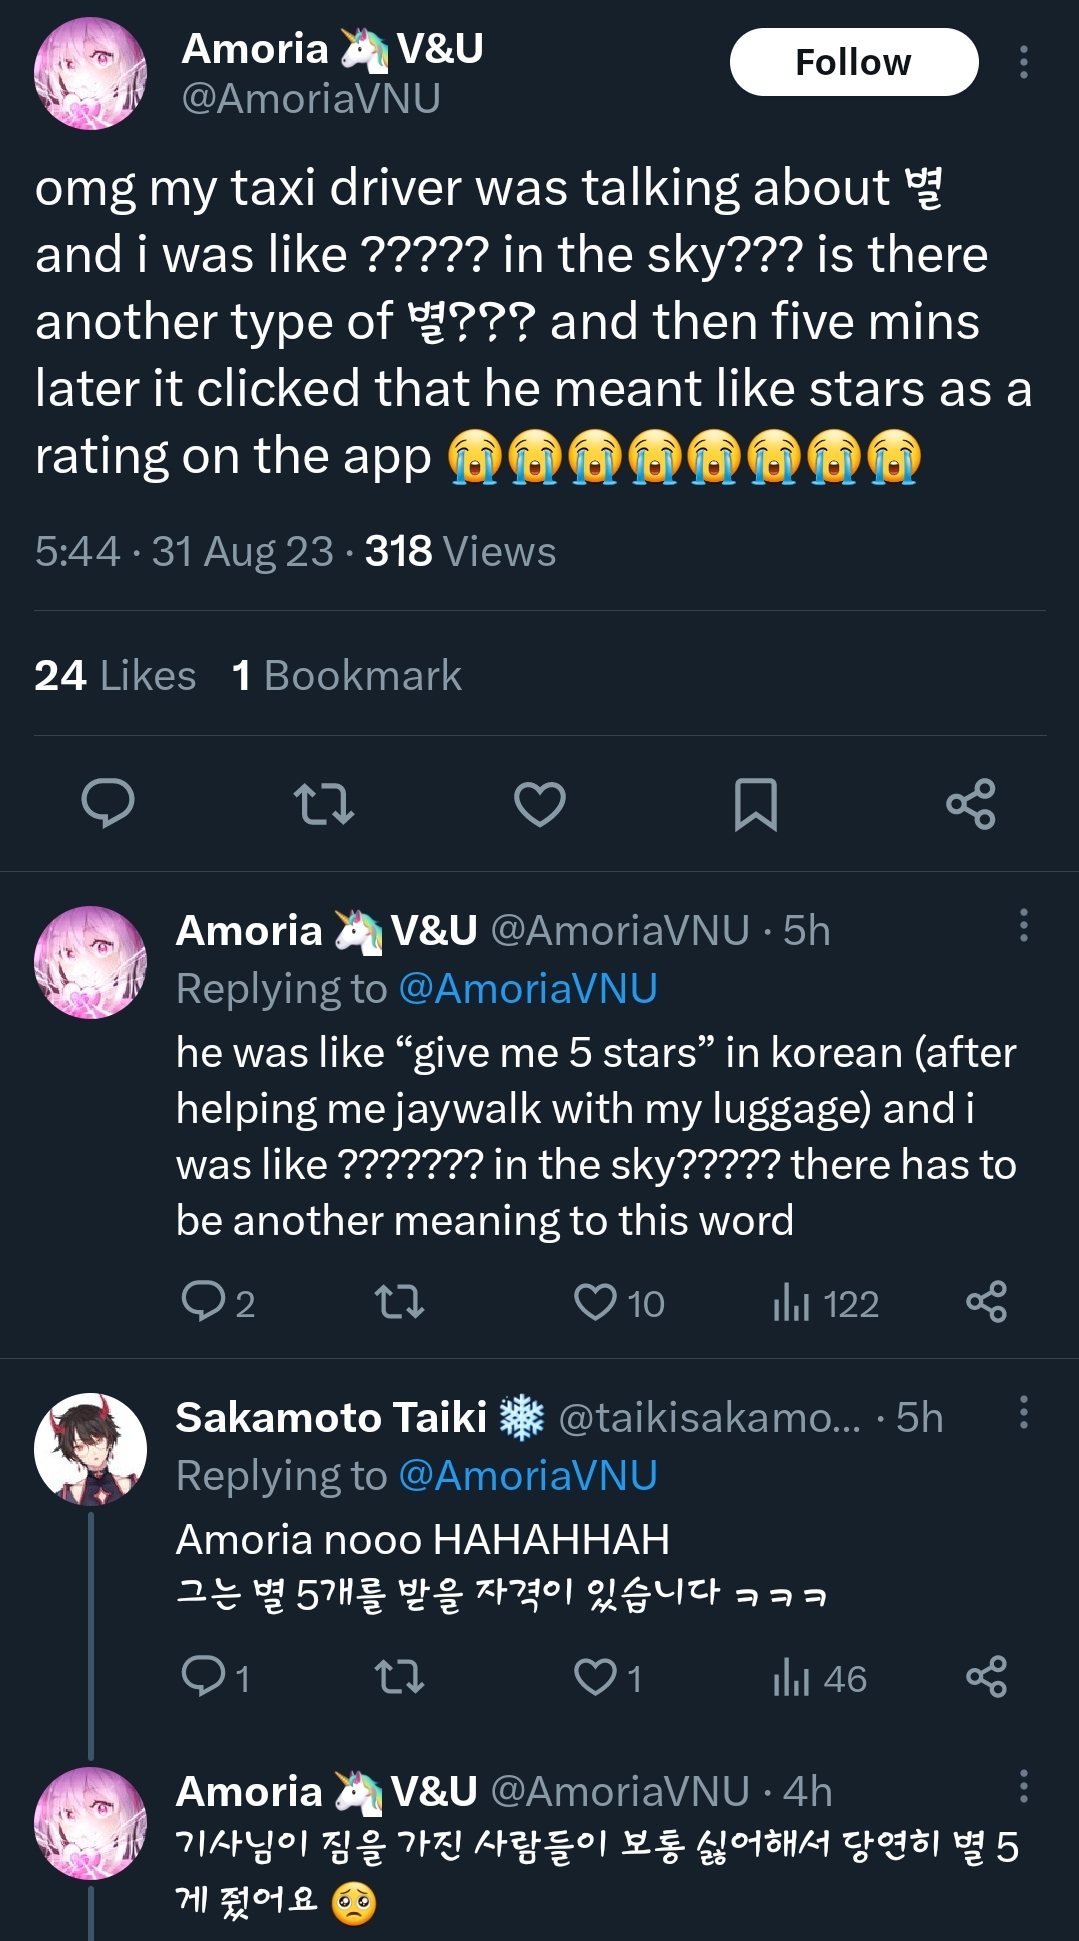The width and height of the screenshot is (1079, 1941).
Task: Reply to the main tweet
Action: click(x=108, y=803)
